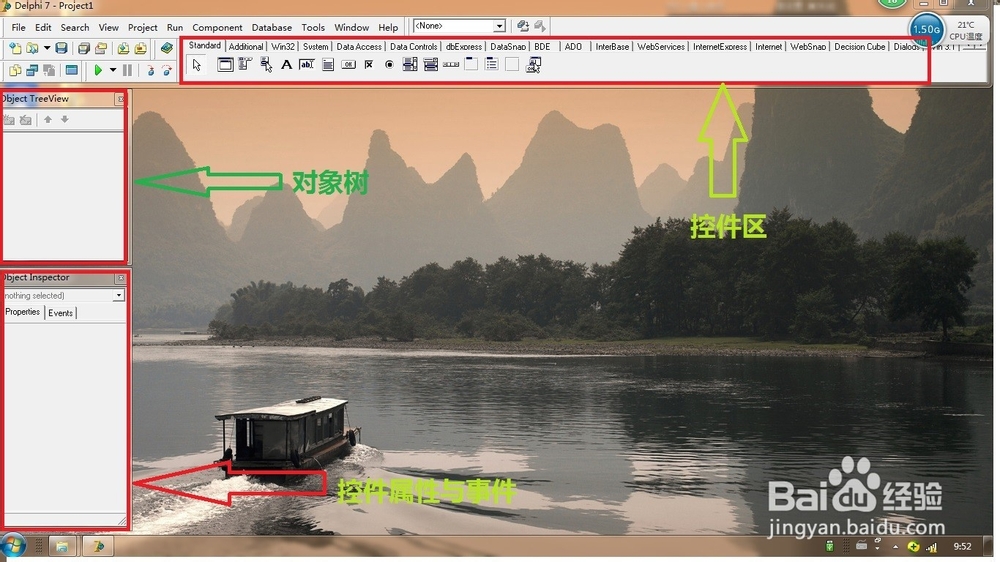Click the Pause program icon

(128, 70)
